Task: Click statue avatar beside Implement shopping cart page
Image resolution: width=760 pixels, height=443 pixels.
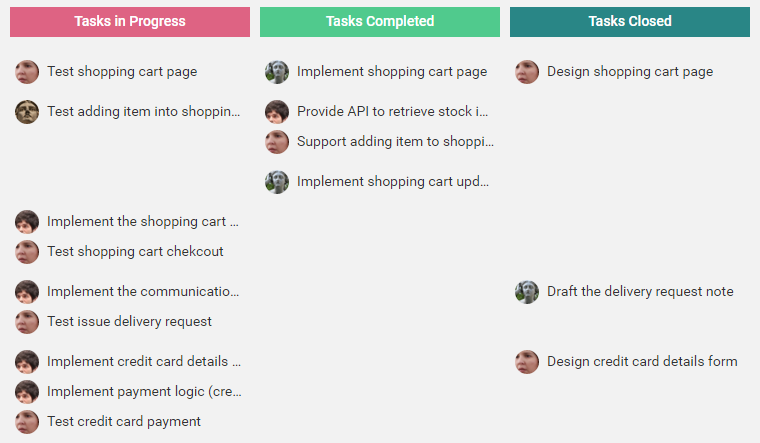Action: 277,72
